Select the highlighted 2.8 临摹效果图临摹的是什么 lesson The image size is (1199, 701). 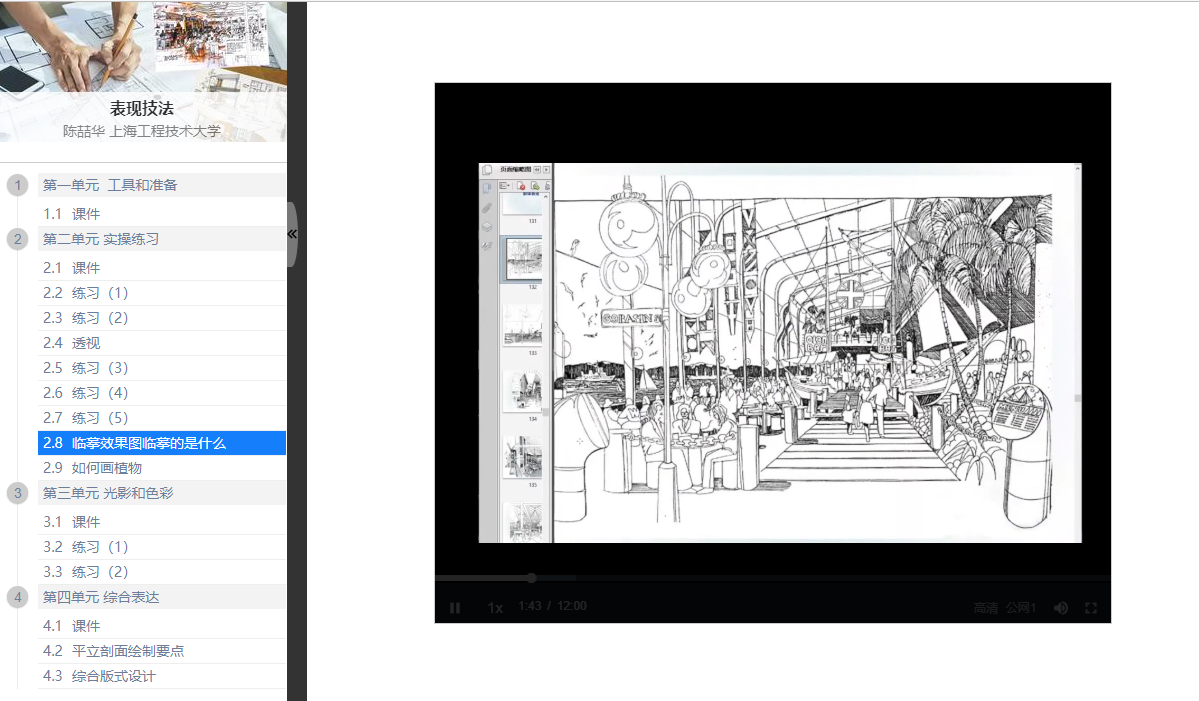tap(135, 443)
